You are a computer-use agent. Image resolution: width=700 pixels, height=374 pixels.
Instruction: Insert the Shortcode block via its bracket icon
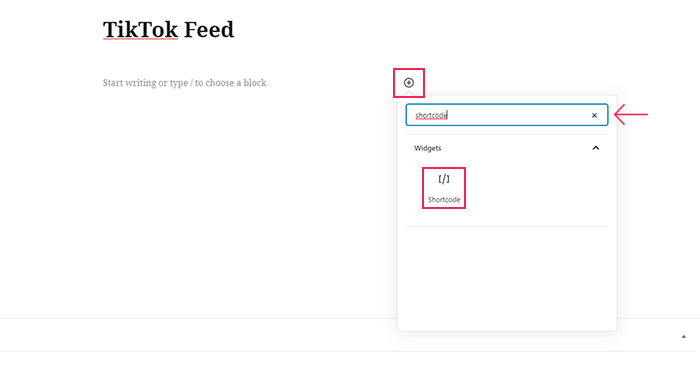pyautogui.click(x=444, y=179)
